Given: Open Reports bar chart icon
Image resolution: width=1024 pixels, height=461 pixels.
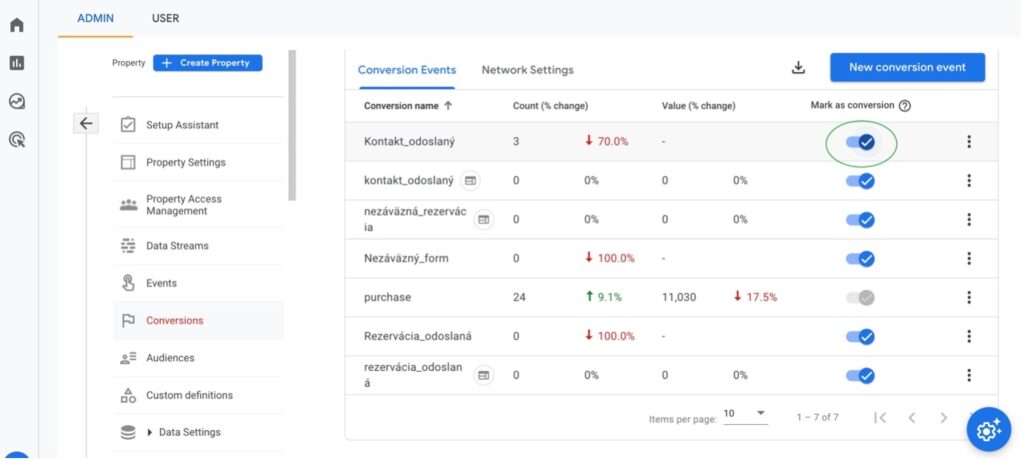Looking at the screenshot, I should [x=16, y=63].
